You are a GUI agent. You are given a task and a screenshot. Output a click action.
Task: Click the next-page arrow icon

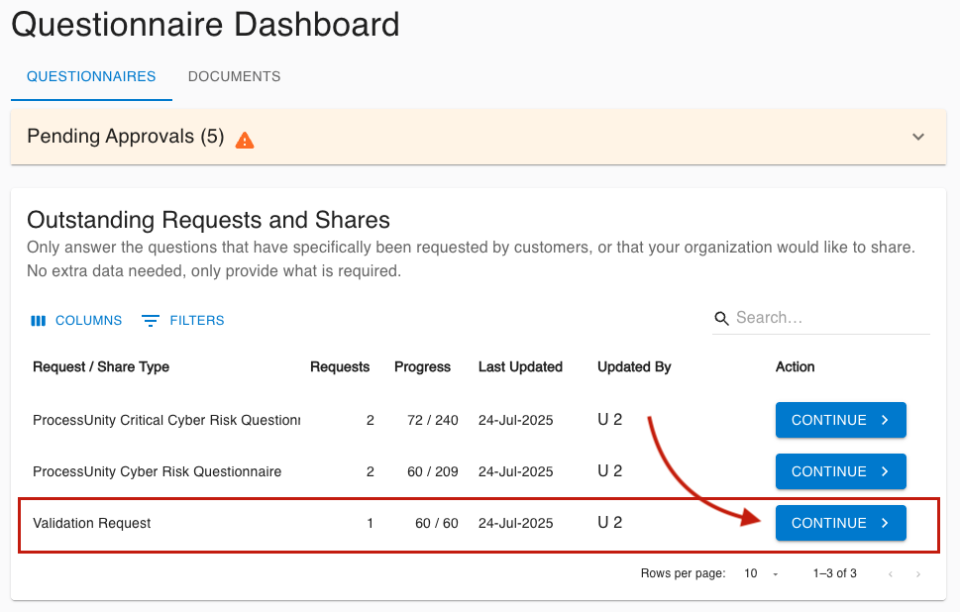[x=918, y=573]
